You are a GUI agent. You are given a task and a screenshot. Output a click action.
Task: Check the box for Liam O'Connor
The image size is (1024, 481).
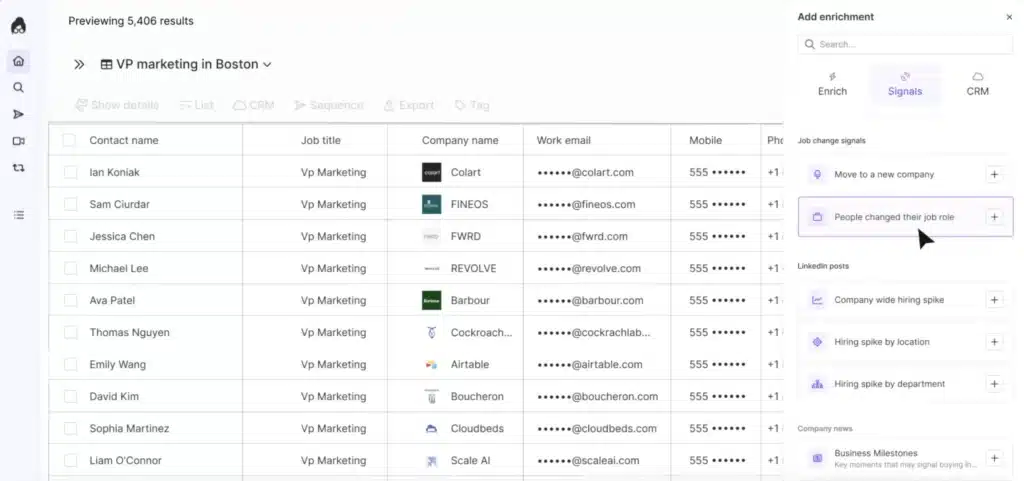[x=71, y=460]
